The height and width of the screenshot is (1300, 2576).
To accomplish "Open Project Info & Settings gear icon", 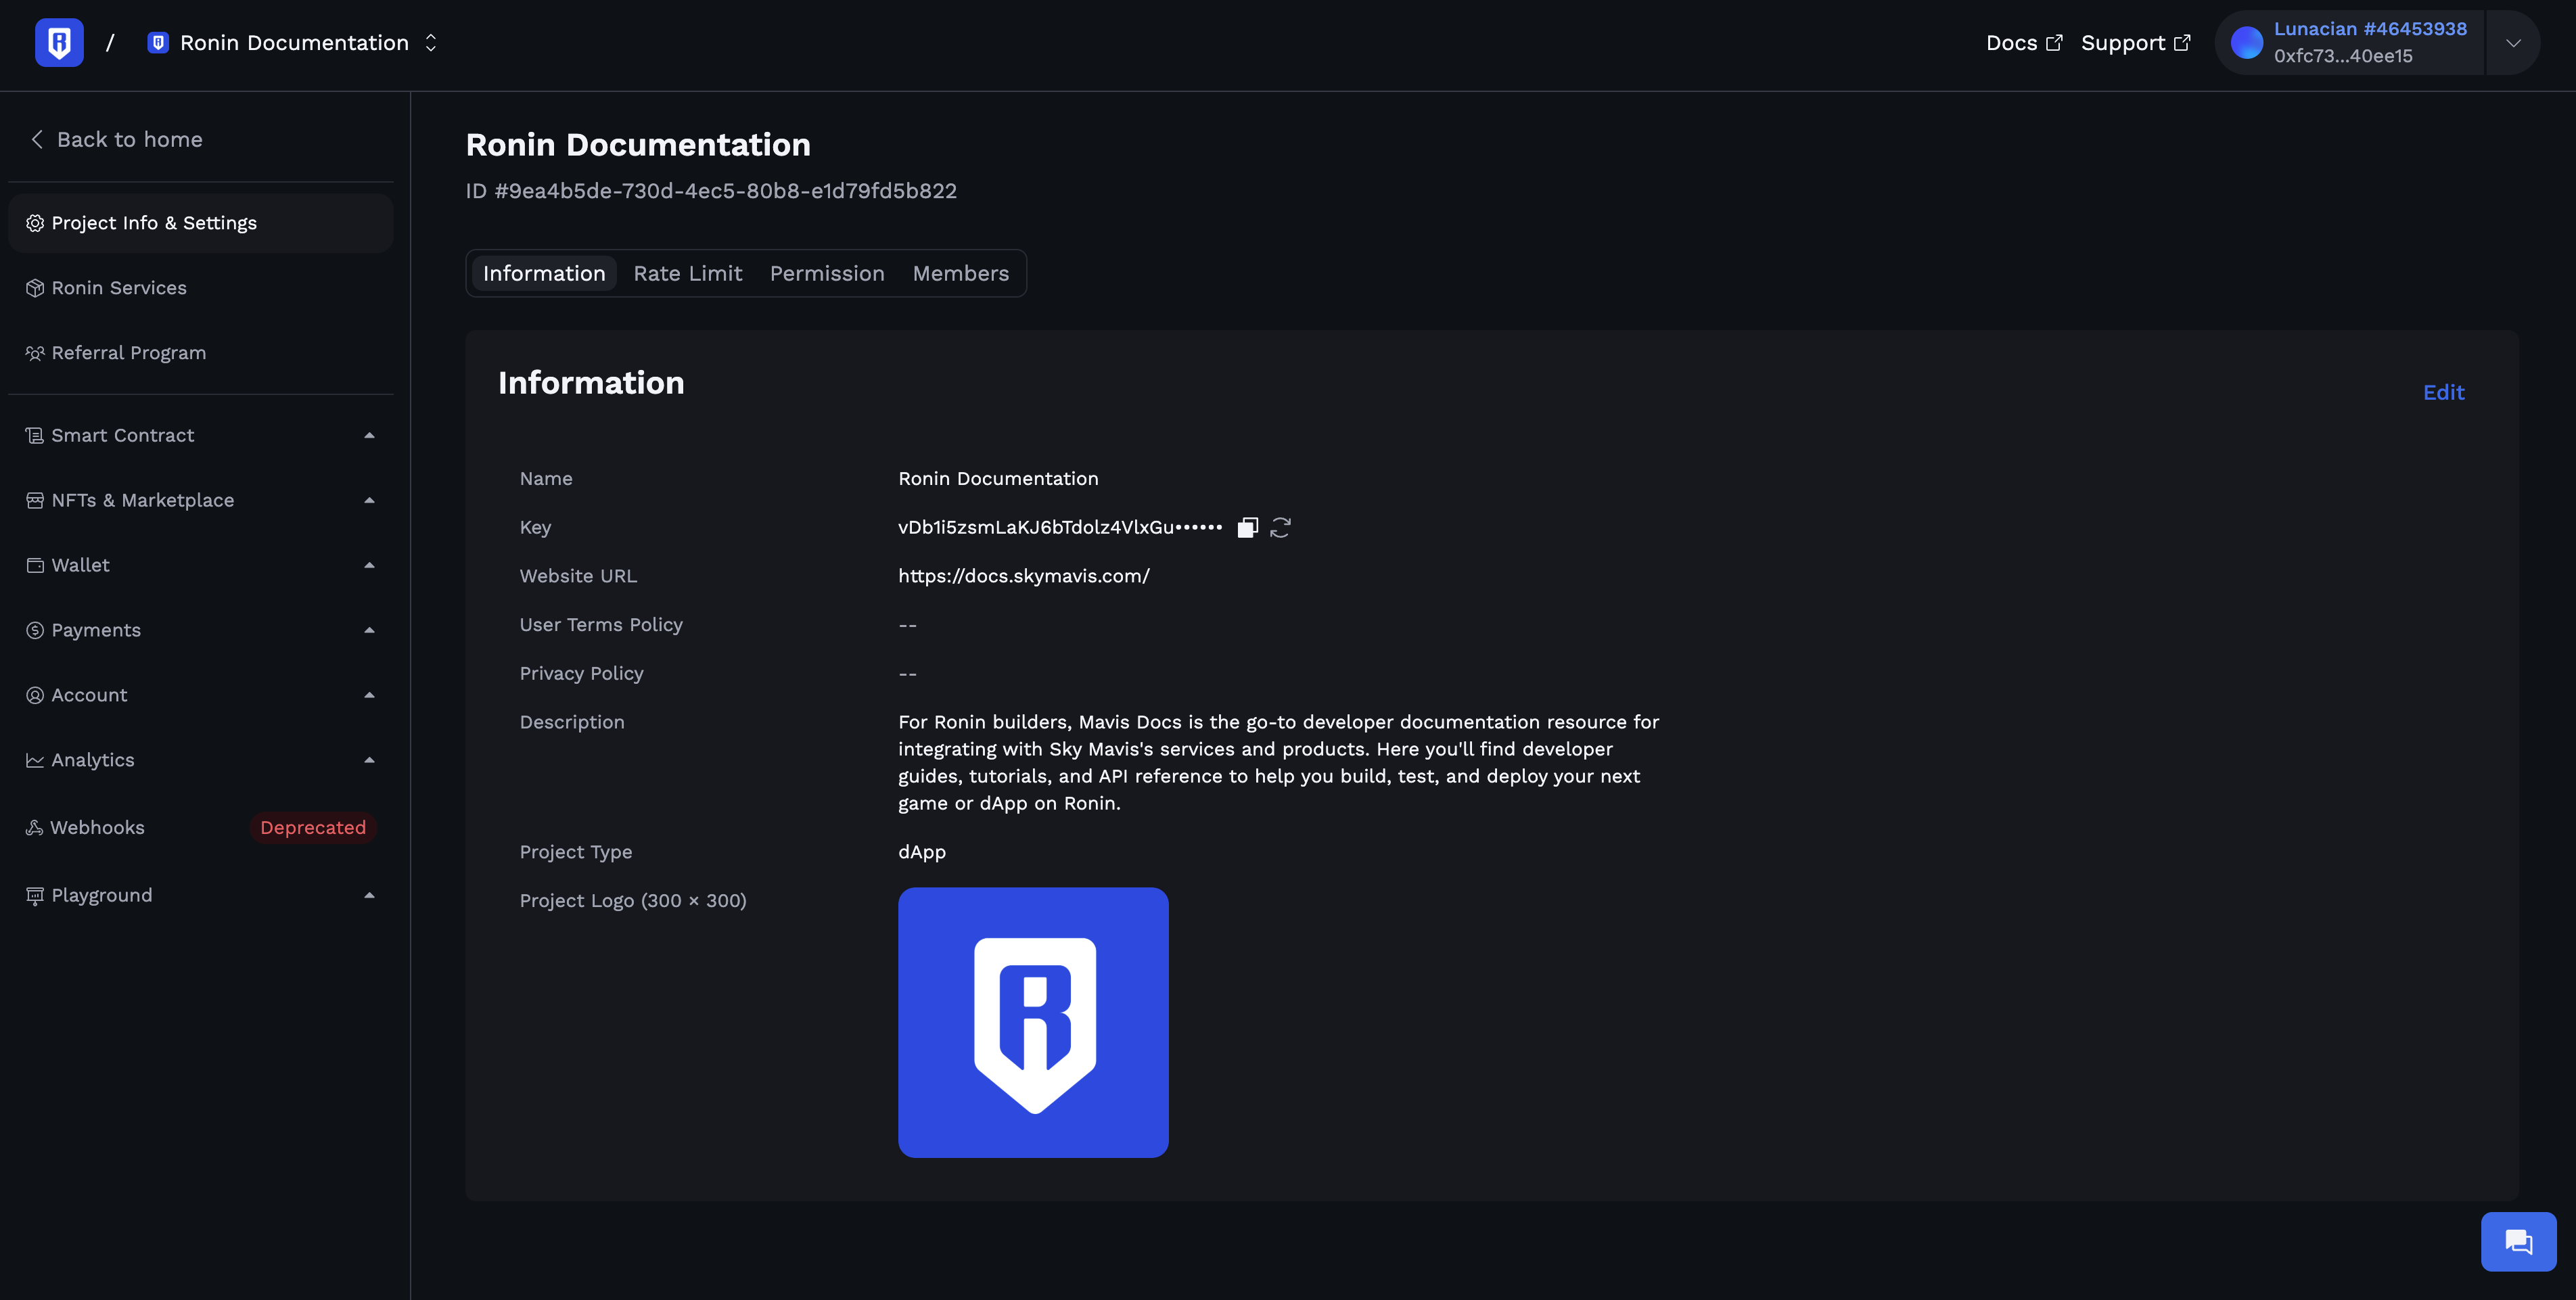I will coord(35,223).
